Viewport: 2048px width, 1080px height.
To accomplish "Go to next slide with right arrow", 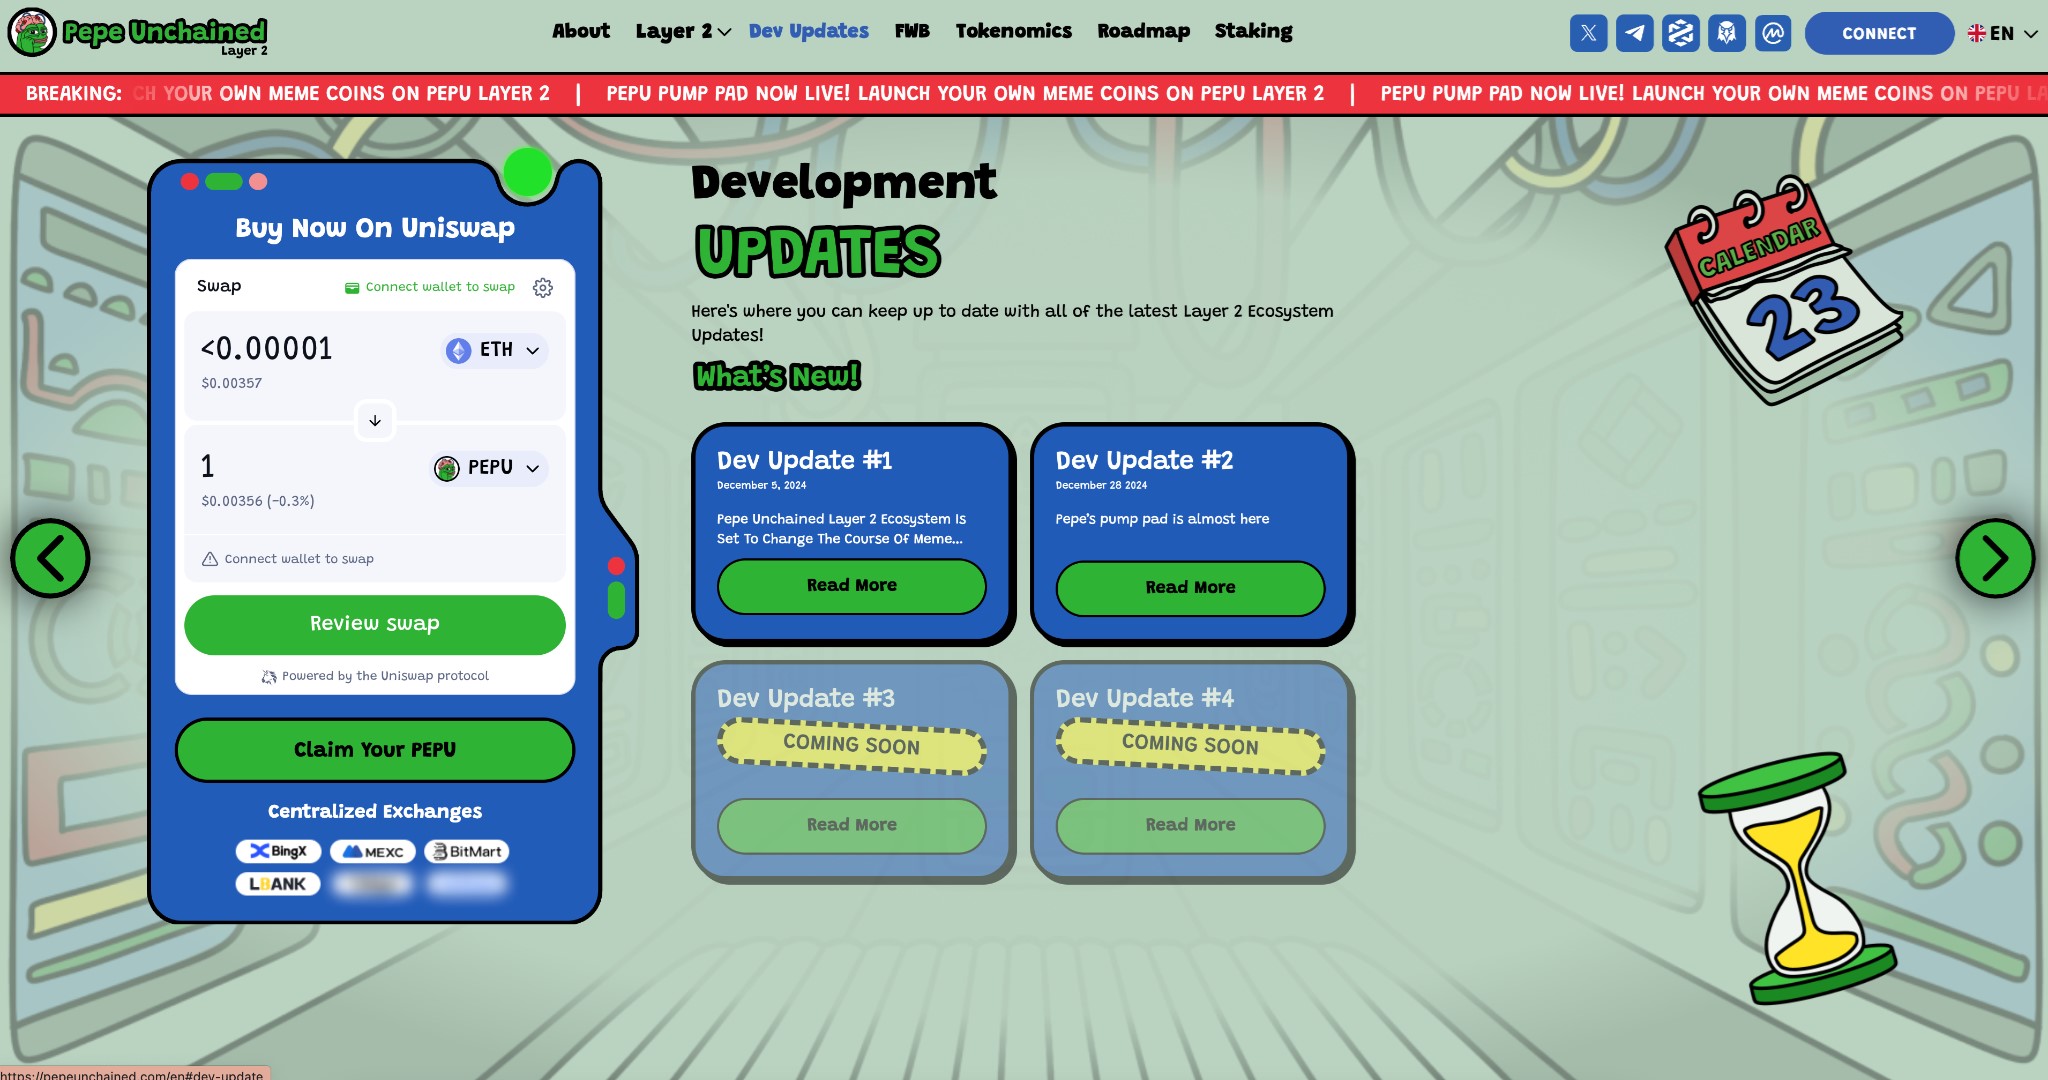I will [x=1995, y=558].
